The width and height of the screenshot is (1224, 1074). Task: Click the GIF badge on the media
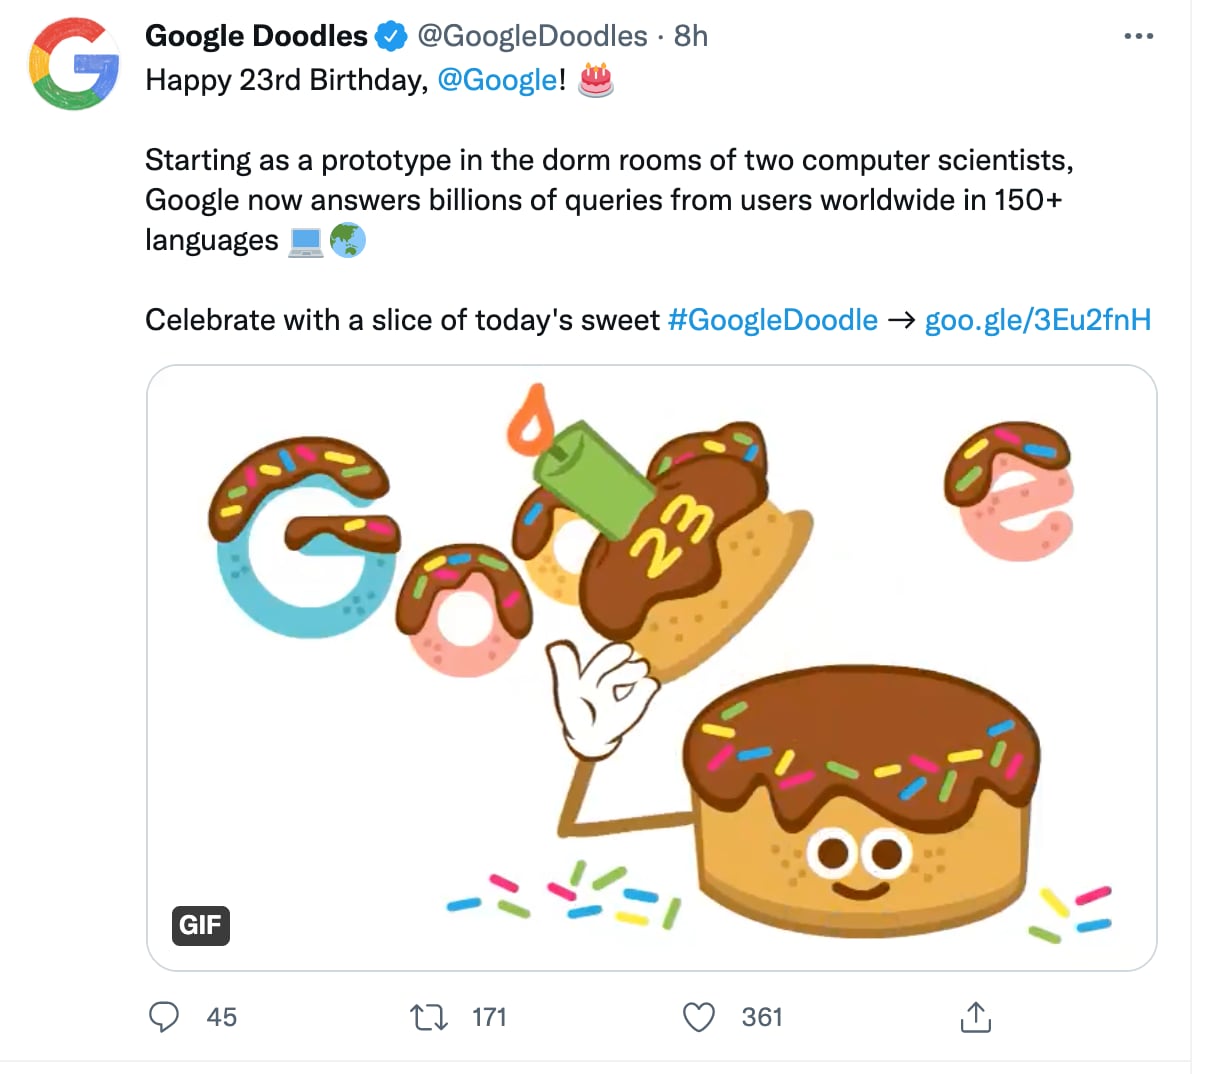point(201,925)
